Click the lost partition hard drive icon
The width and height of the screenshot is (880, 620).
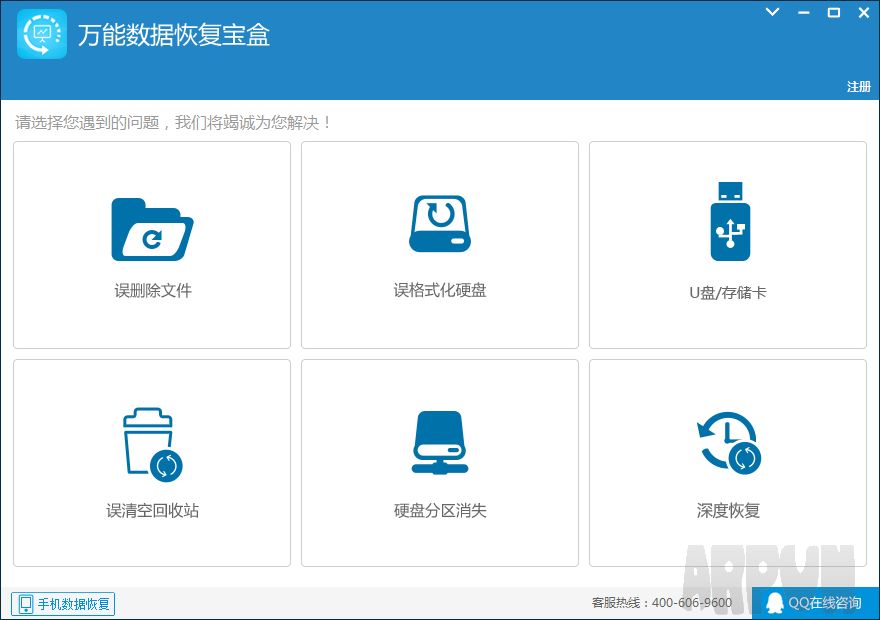pos(439,443)
